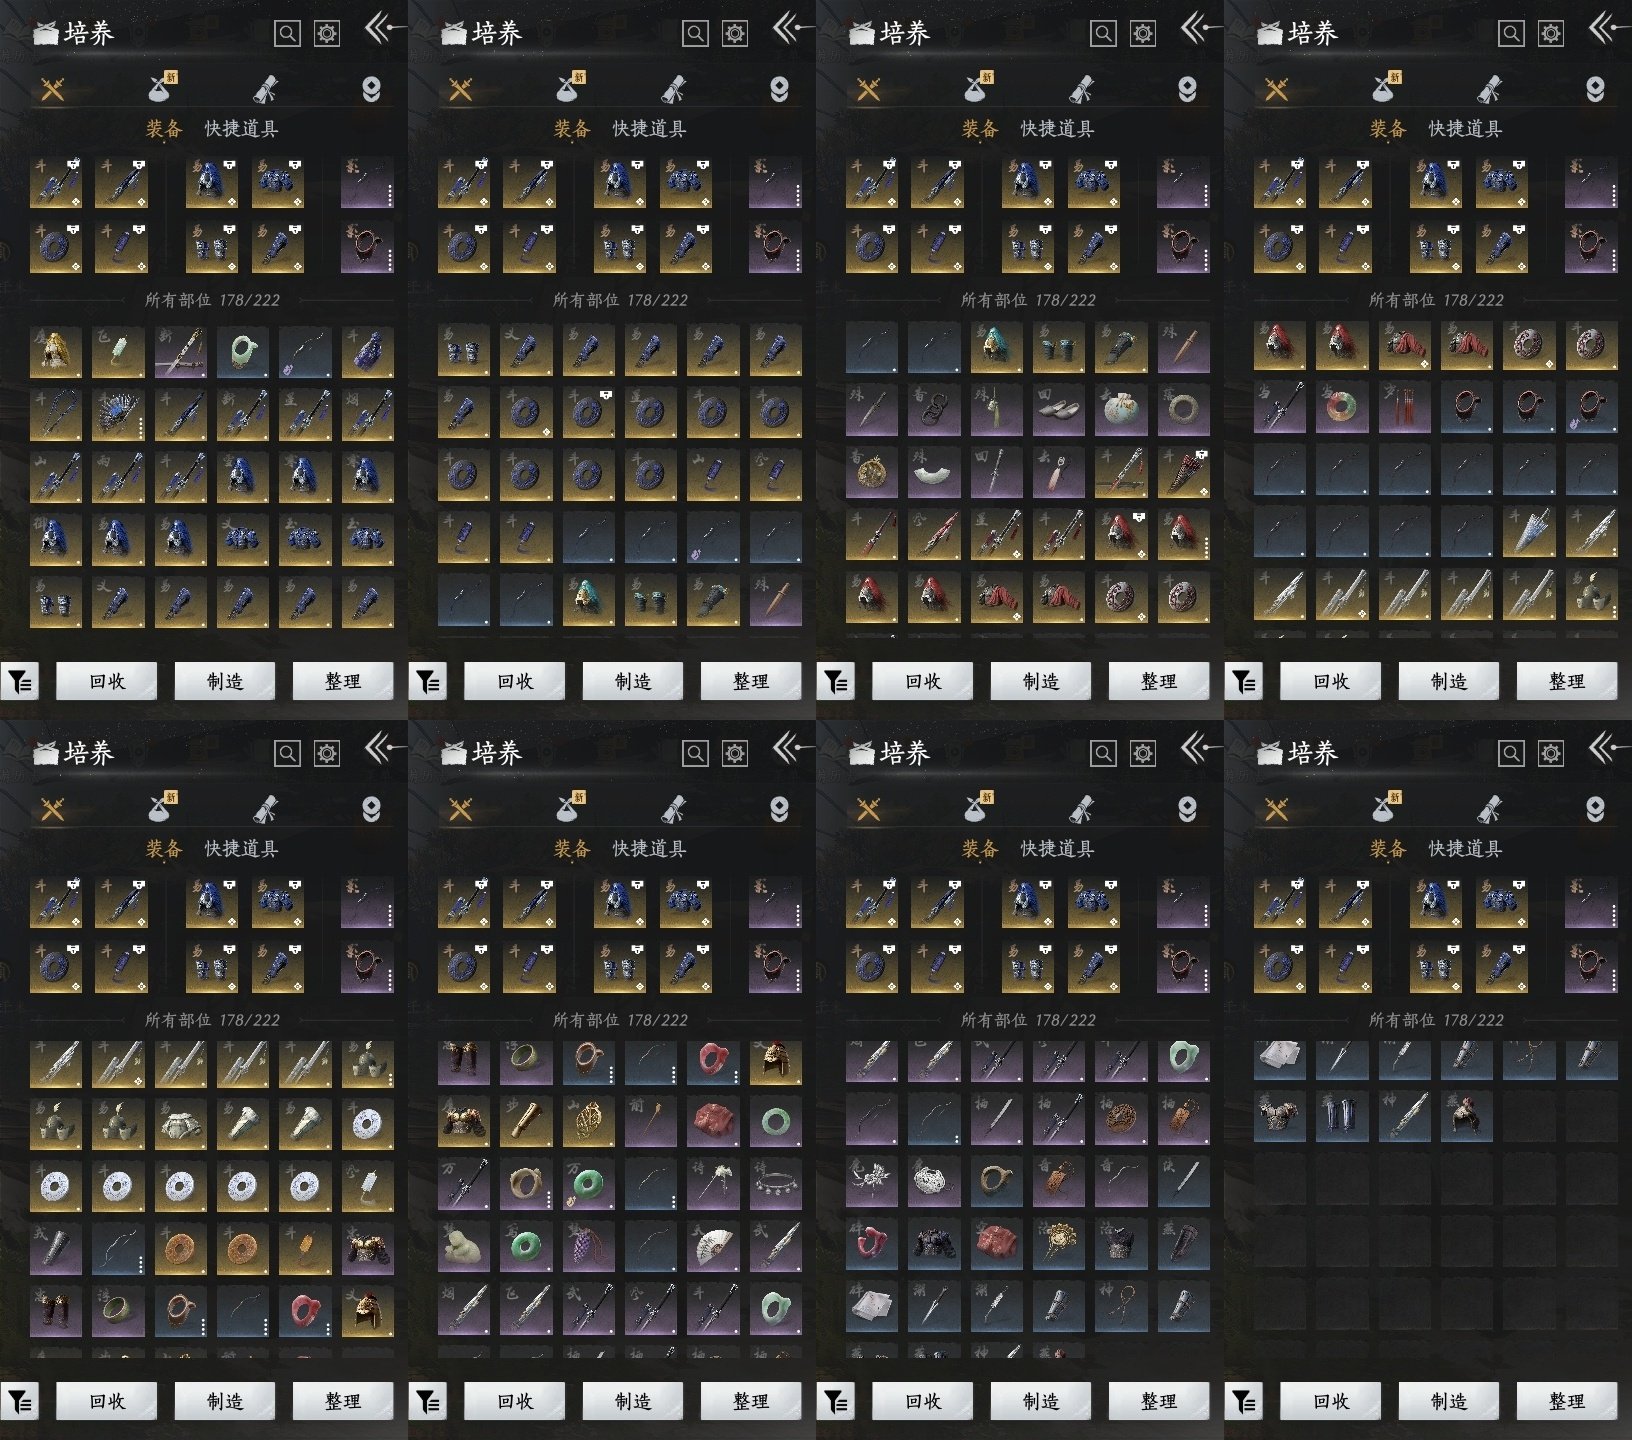Image resolution: width=1632 pixels, height=1440 pixels.
Task: Open search in the second top panel
Action: coord(695,34)
